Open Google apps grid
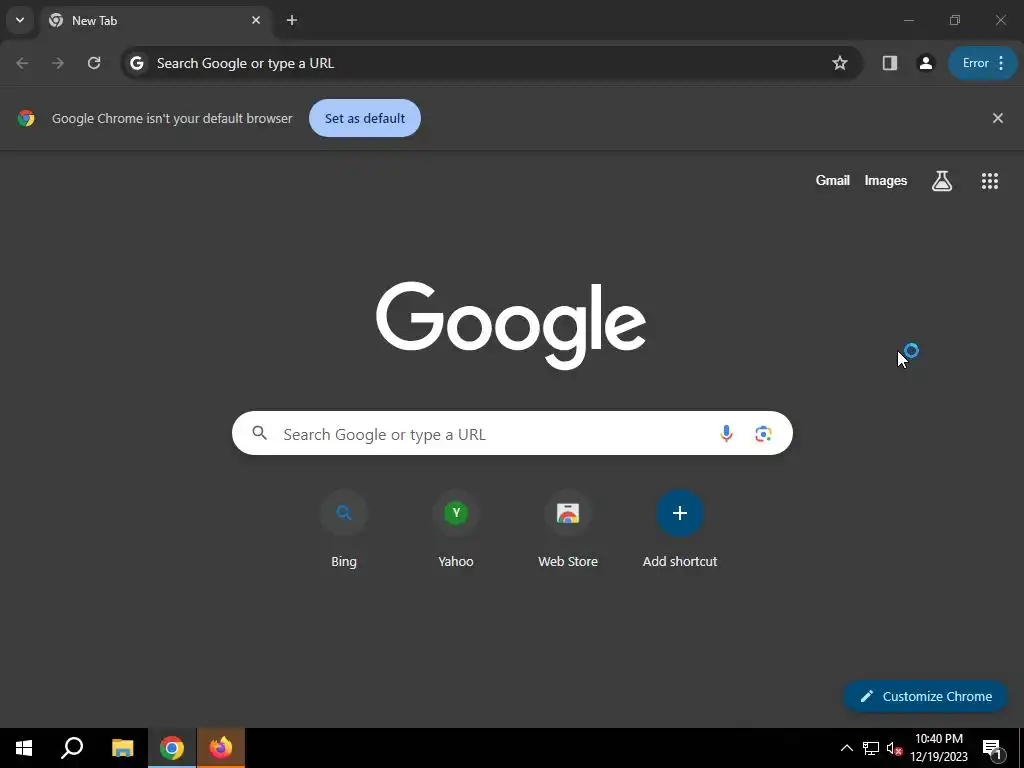The image size is (1024, 768). 990,181
